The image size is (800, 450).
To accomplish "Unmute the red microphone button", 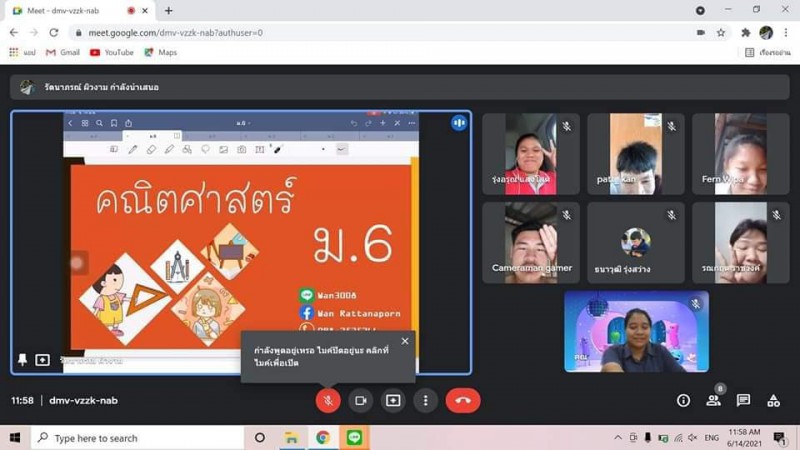I will click(x=327, y=400).
